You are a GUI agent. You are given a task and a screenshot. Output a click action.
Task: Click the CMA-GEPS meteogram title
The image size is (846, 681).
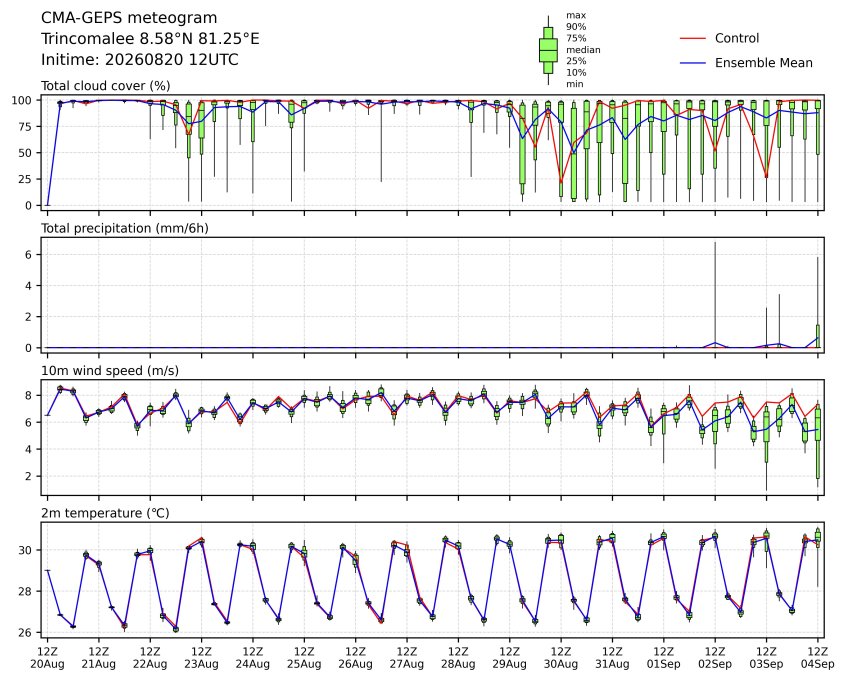[x=129, y=18]
